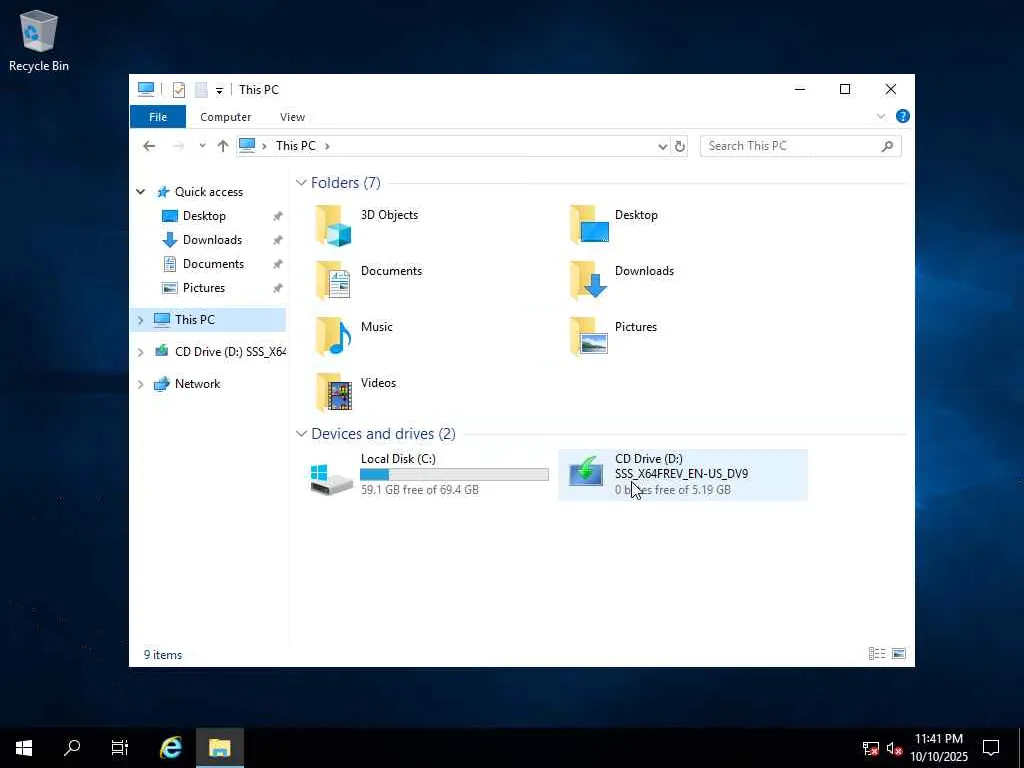Switch to Large icons view layout

pos(899,654)
